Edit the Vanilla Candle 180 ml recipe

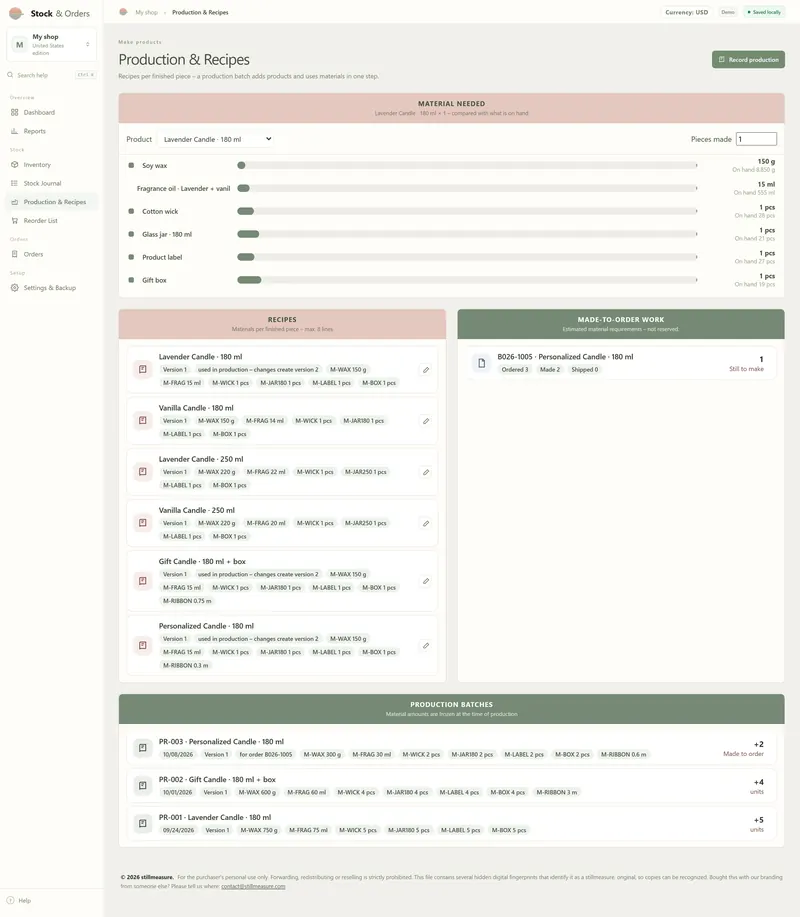(x=426, y=421)
